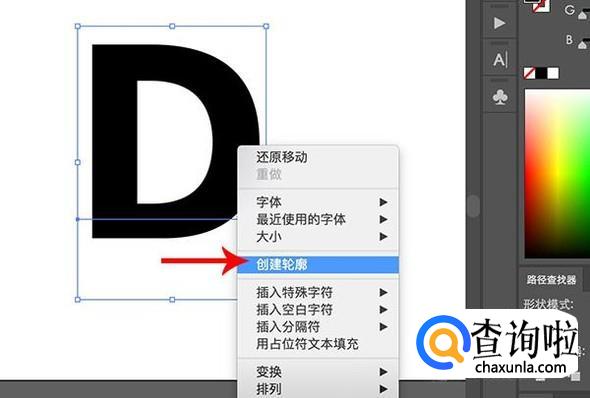Image resolution: width=590 pixels, height=398 pixels.
Task: Pick a color from the spectrum ramp
Action: [x=557, y=173]
